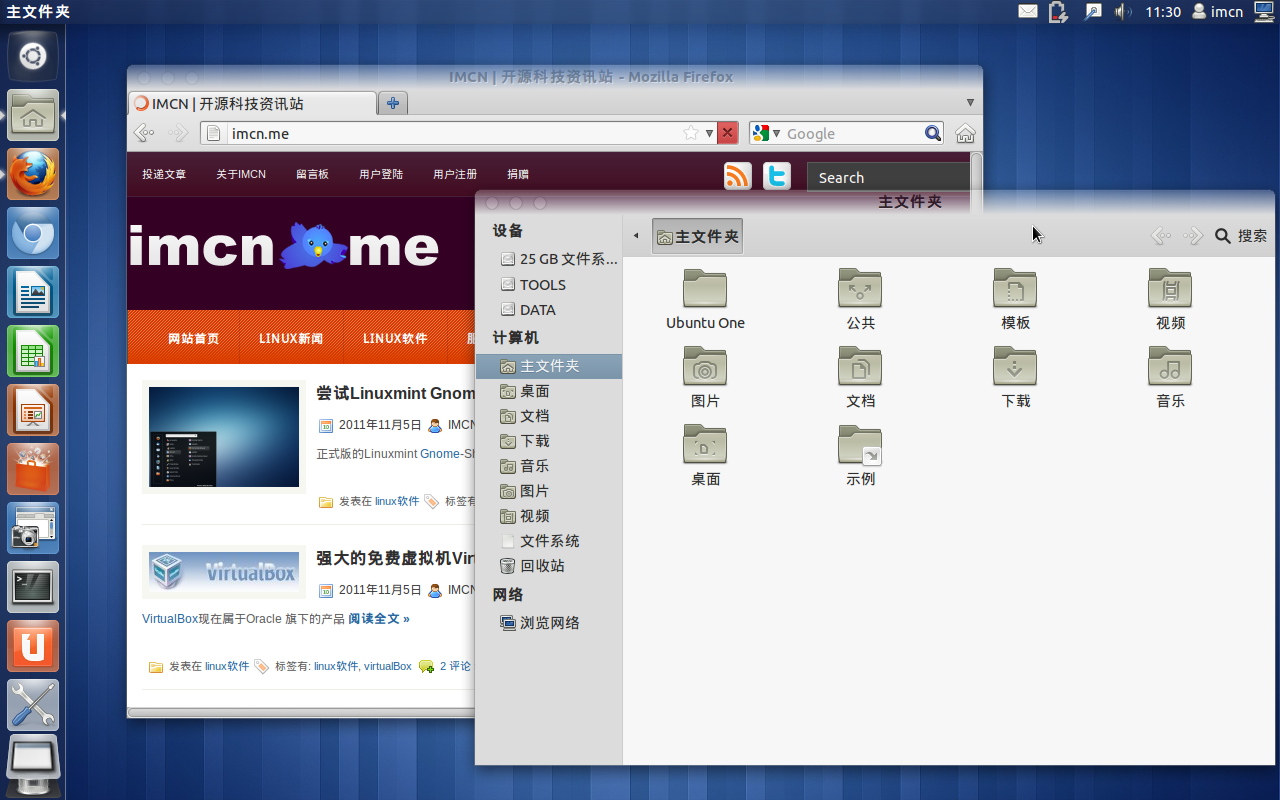Bookmark page with star icon in Firefox
Image resolution: width=1280 pixels, height=800 pixels.
pyautogui.click(x=691, y=133)
